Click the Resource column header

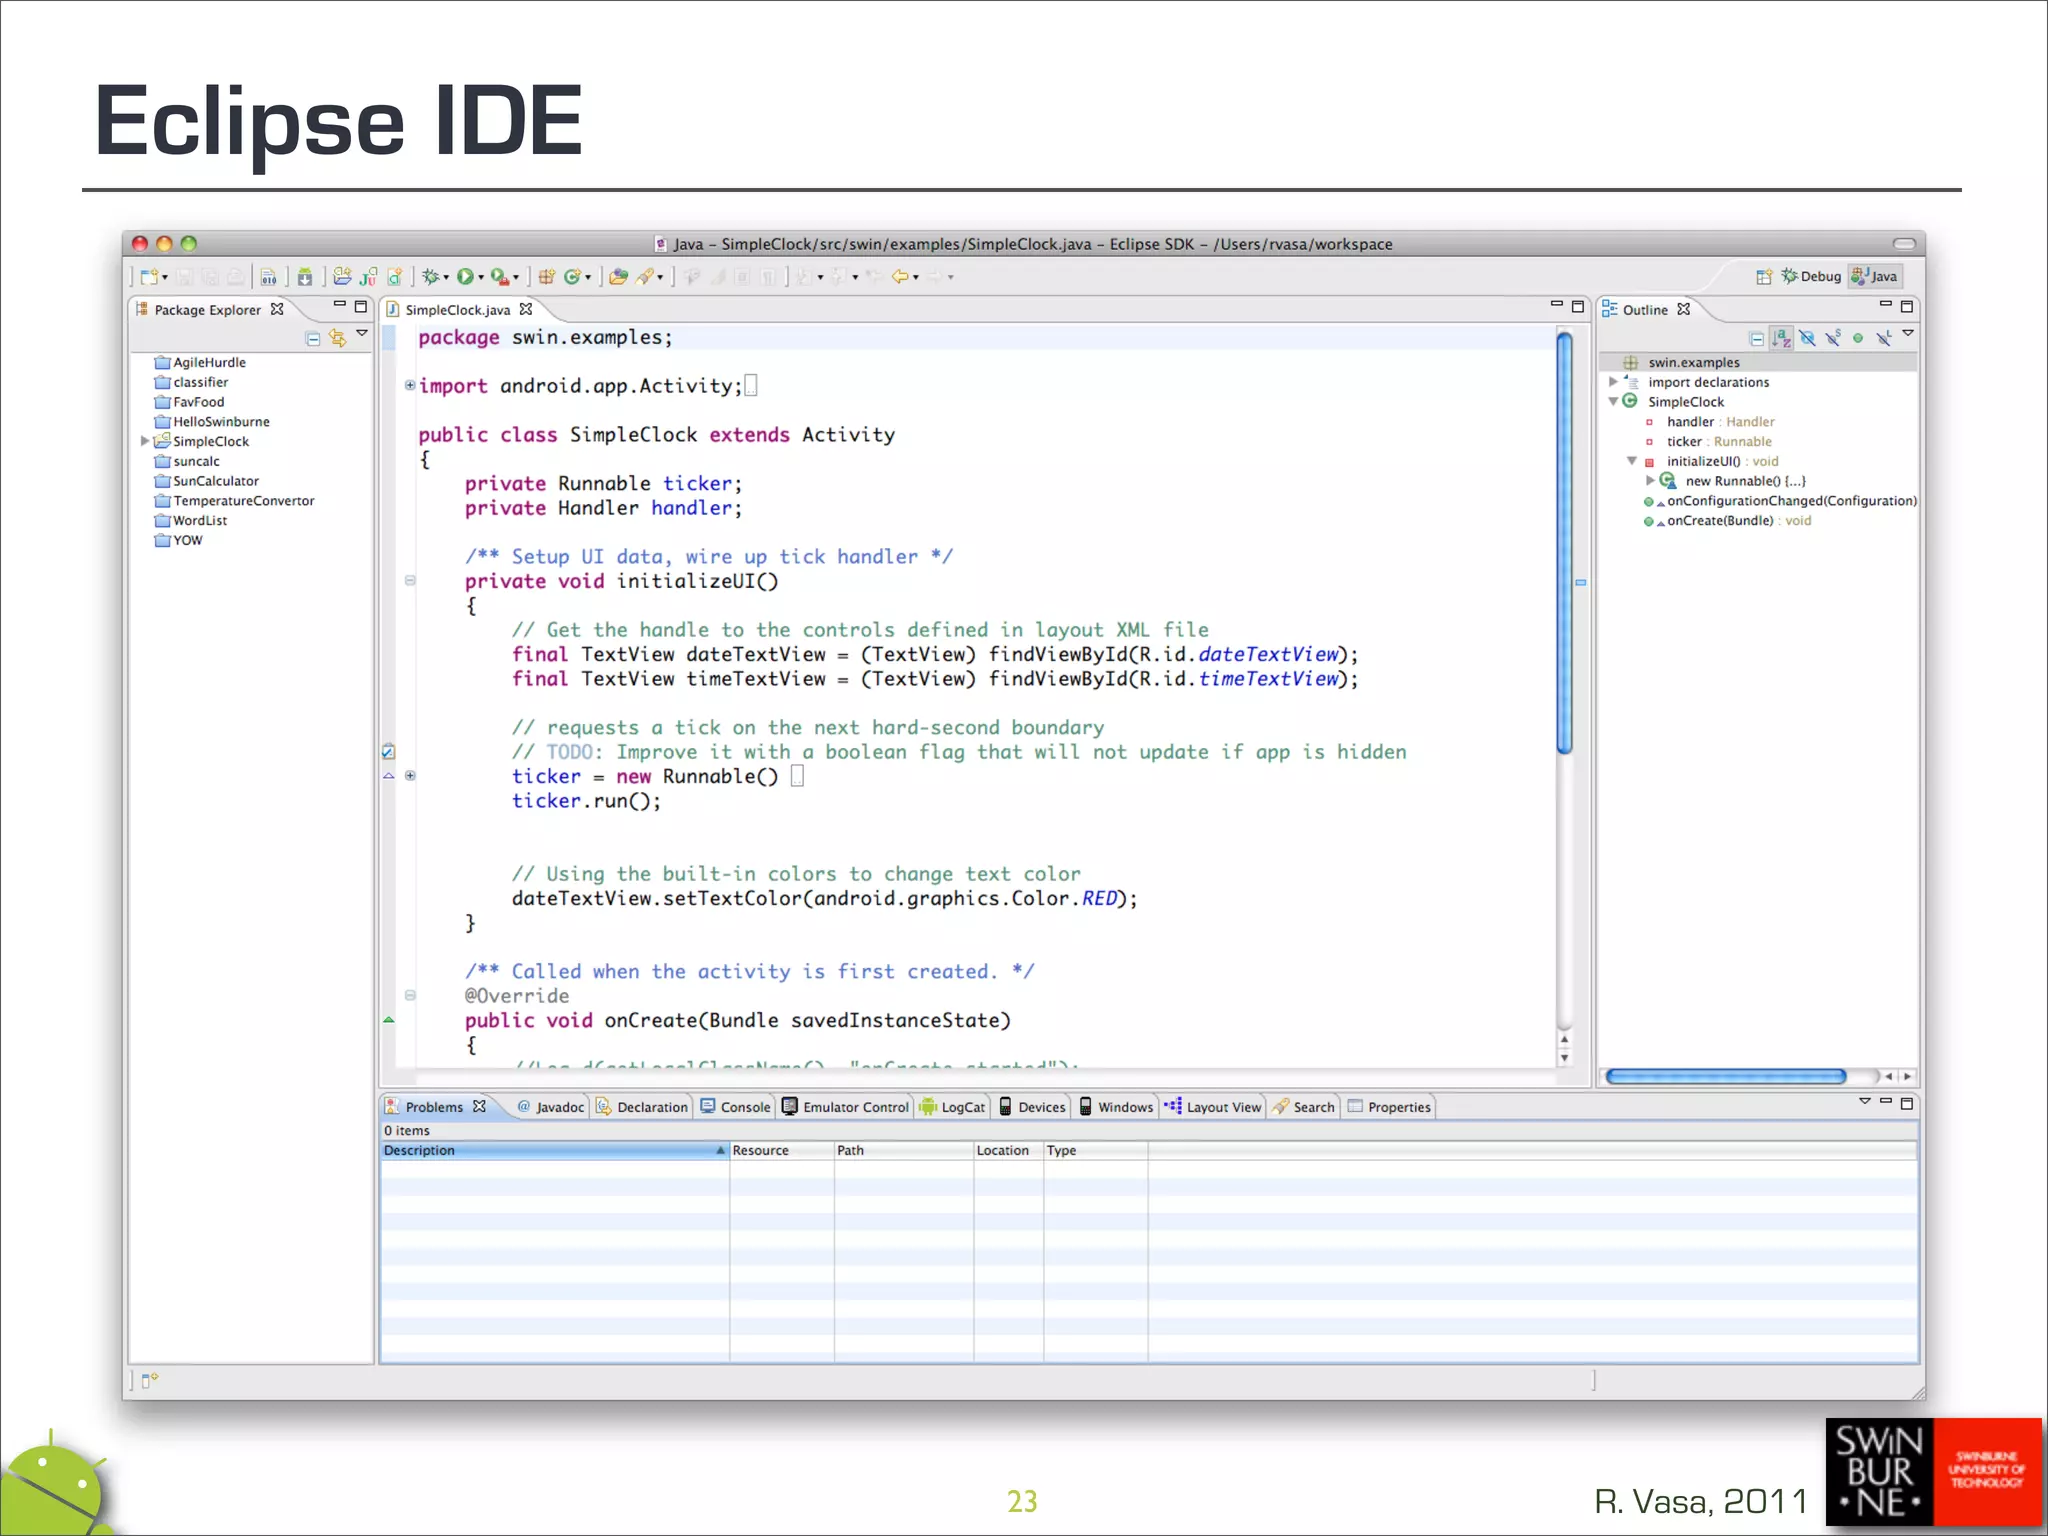(782, 1151)
